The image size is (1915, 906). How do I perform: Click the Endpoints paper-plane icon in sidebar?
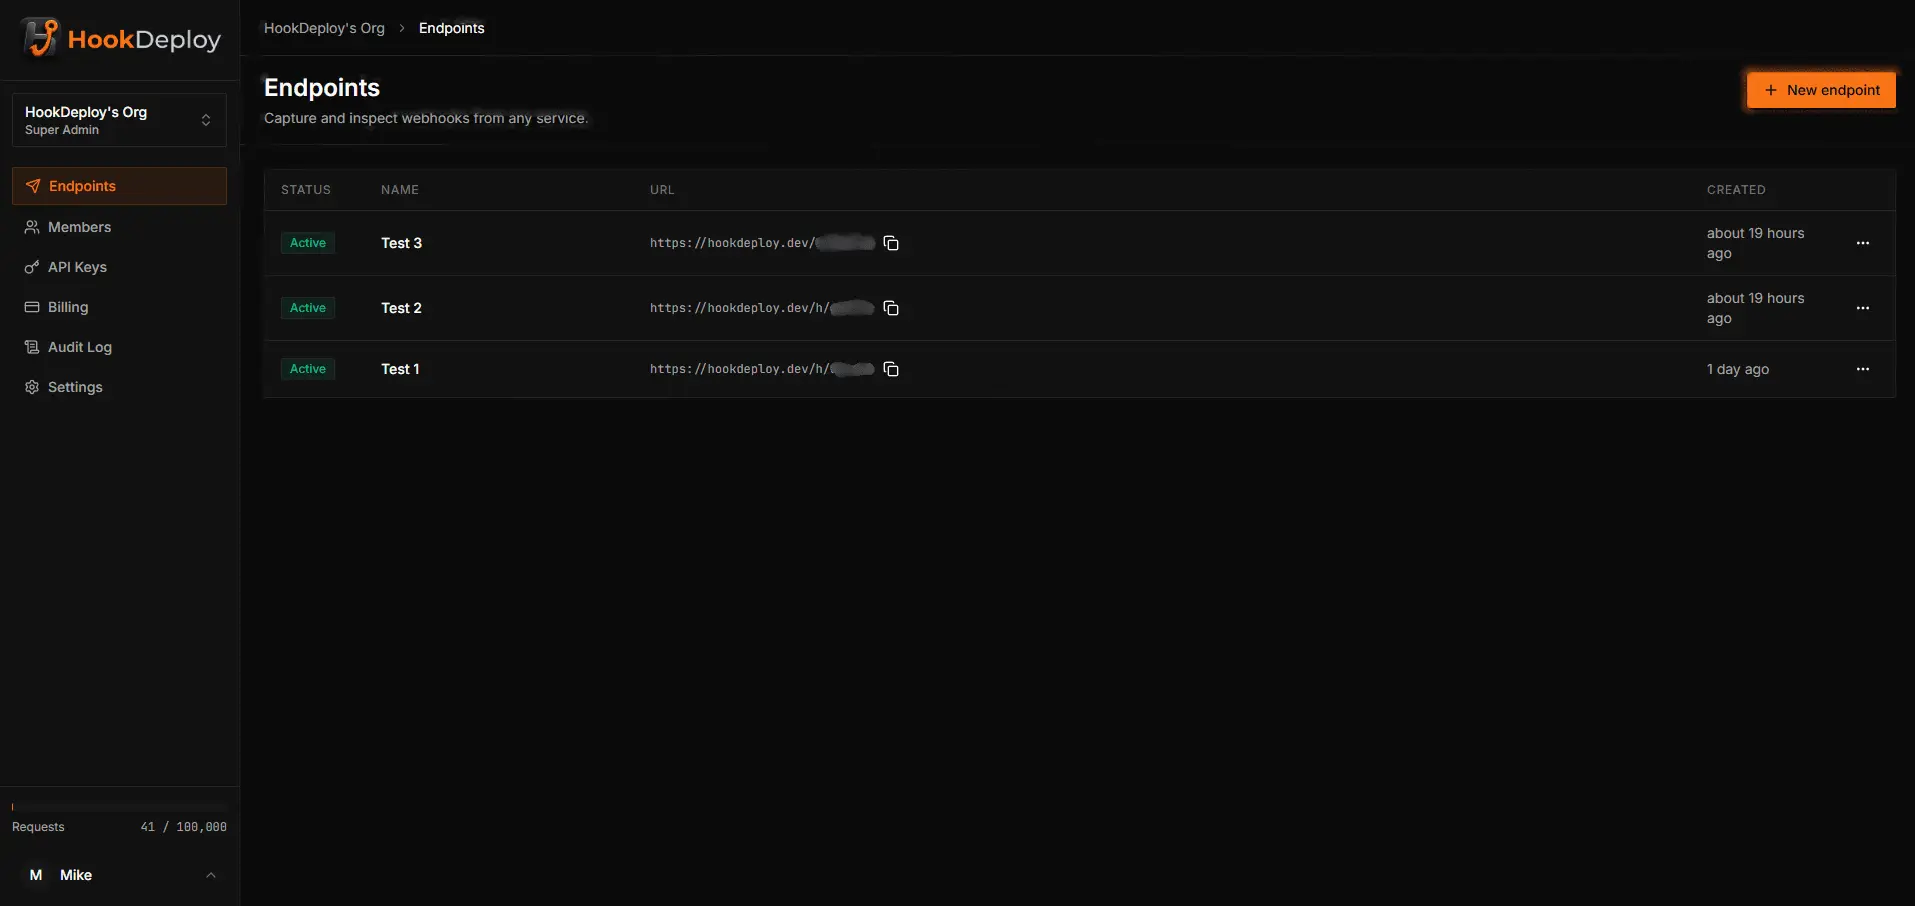(33, 186)
